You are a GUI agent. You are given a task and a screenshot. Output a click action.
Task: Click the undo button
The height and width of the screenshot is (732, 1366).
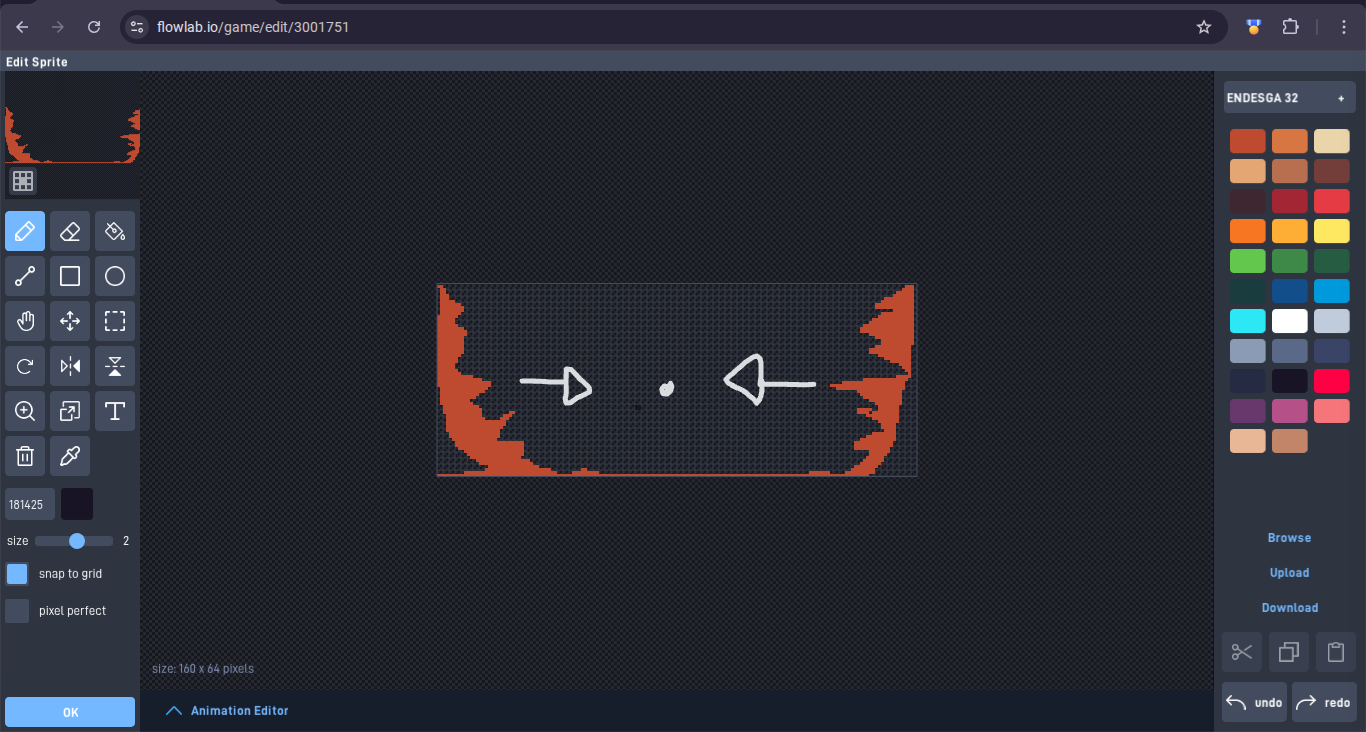pos(1254,702)
